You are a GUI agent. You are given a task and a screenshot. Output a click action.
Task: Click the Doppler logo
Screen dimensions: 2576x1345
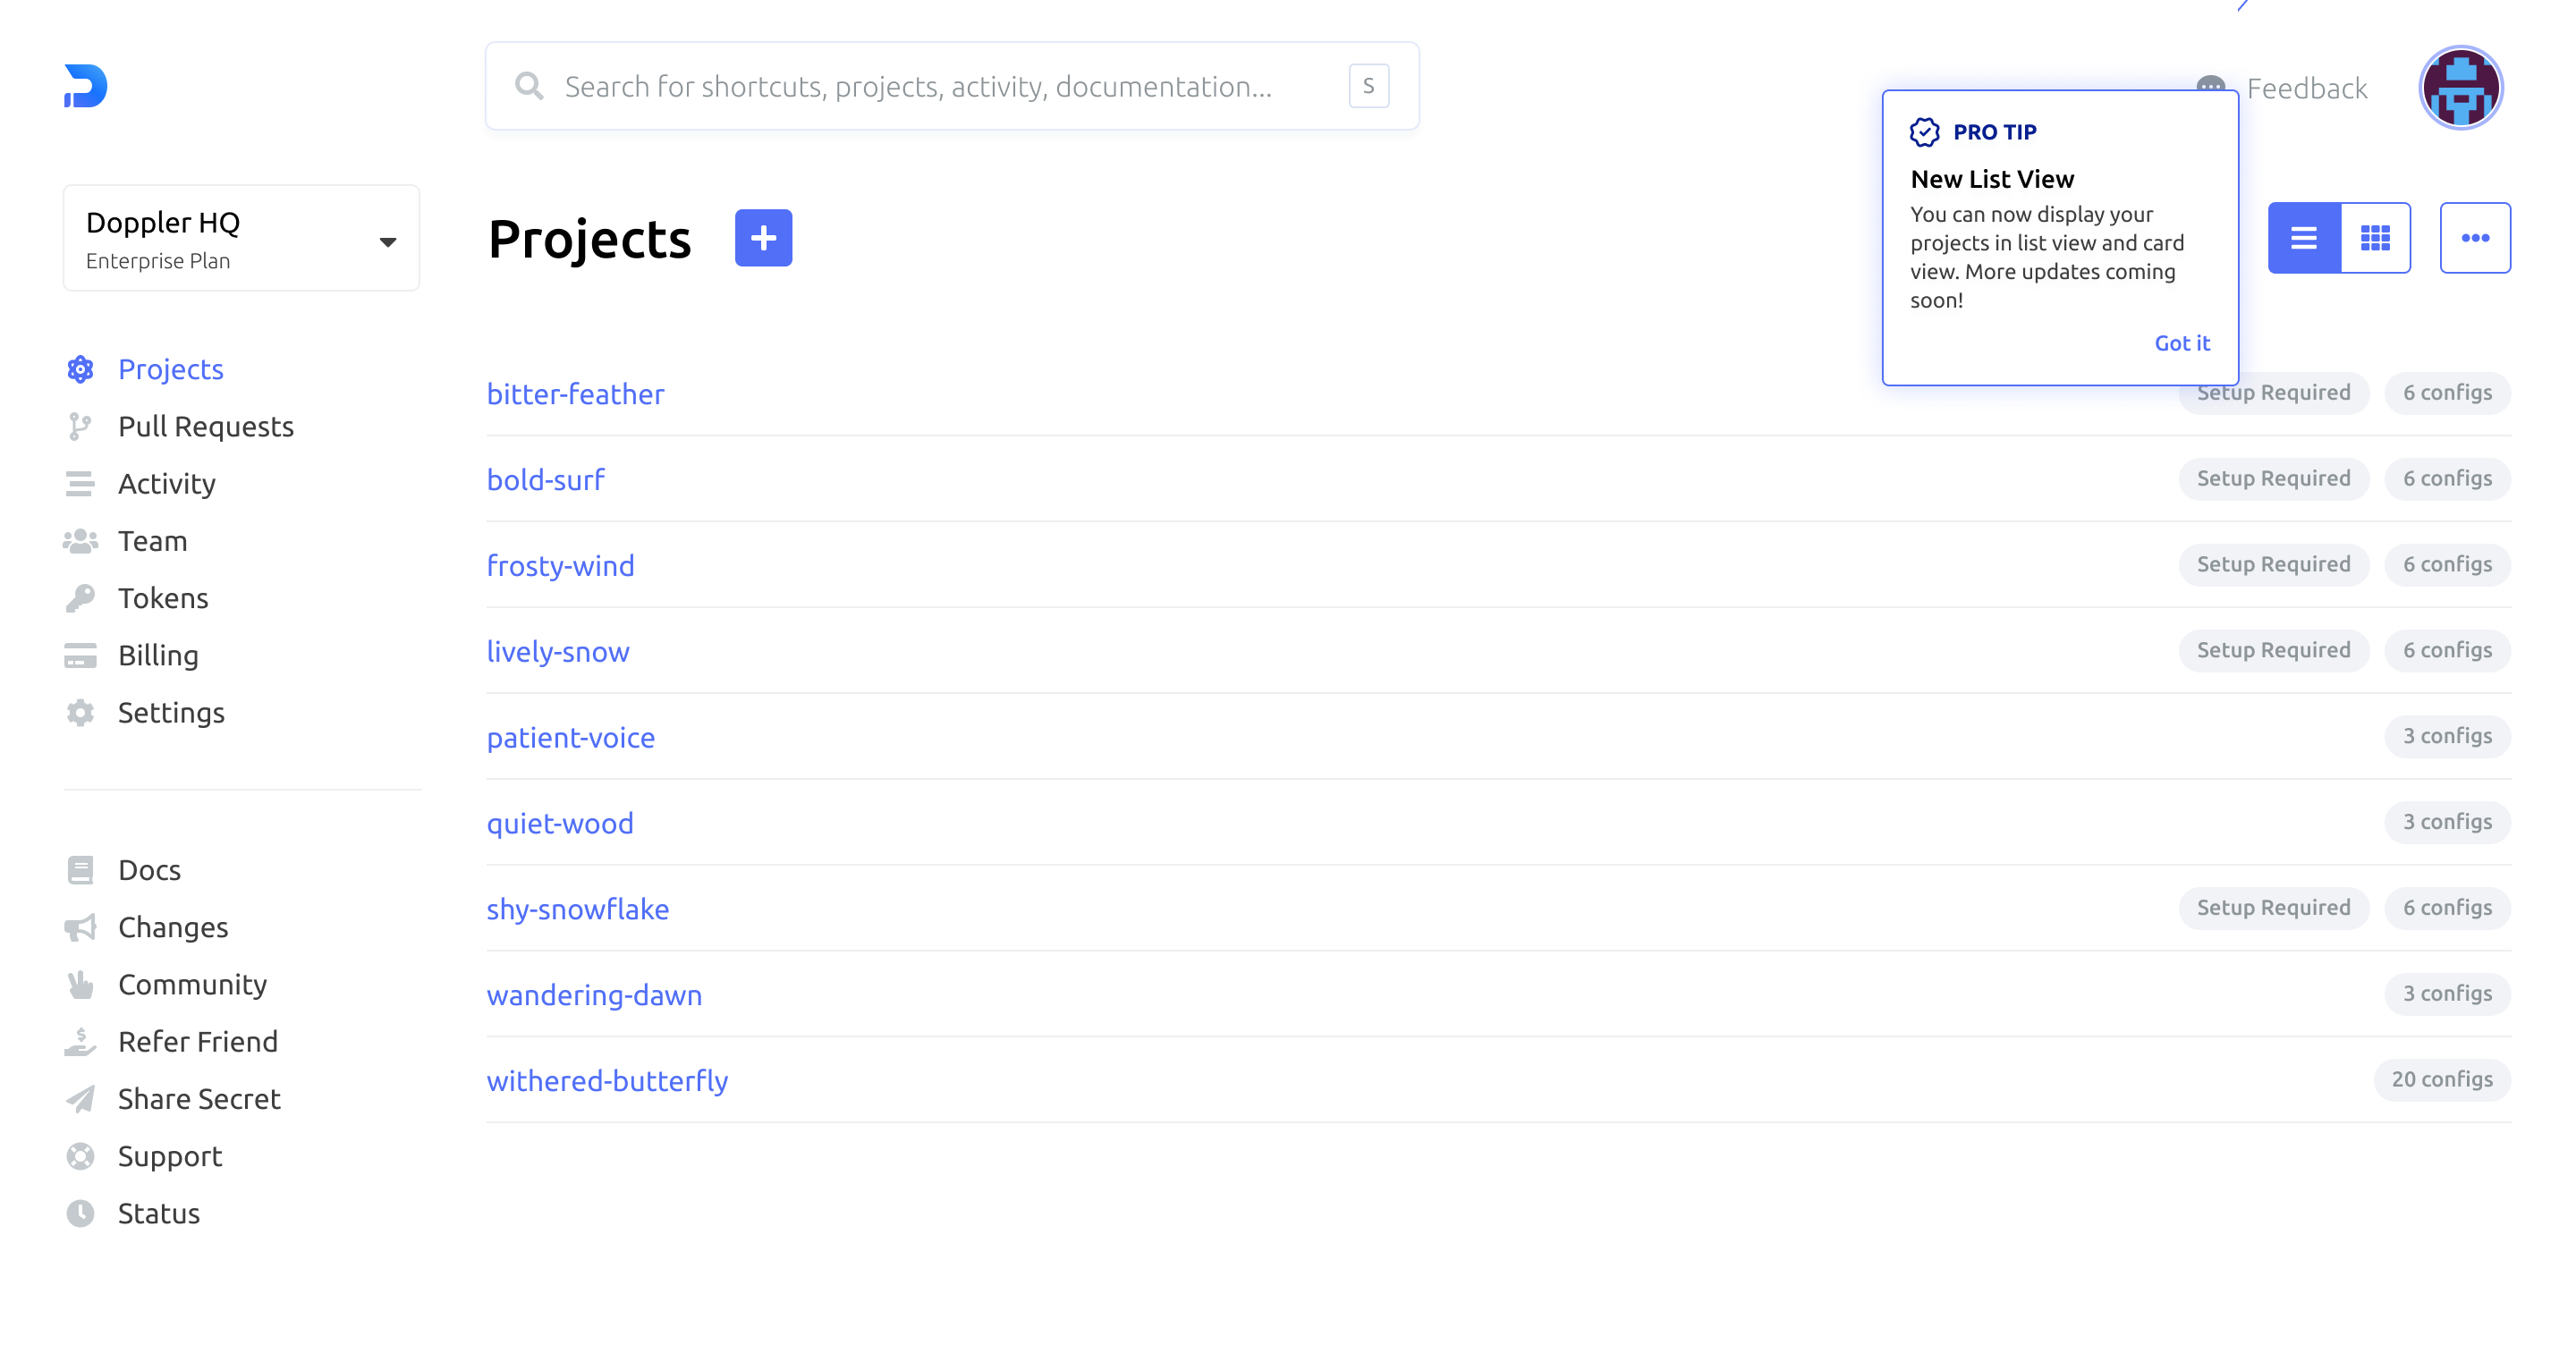click(x=87, y=87)
